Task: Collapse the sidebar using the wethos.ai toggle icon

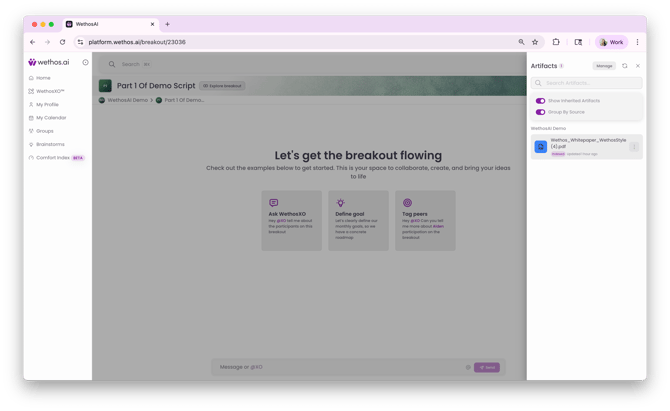Action: pyautogui.click(x=85, y=62)
